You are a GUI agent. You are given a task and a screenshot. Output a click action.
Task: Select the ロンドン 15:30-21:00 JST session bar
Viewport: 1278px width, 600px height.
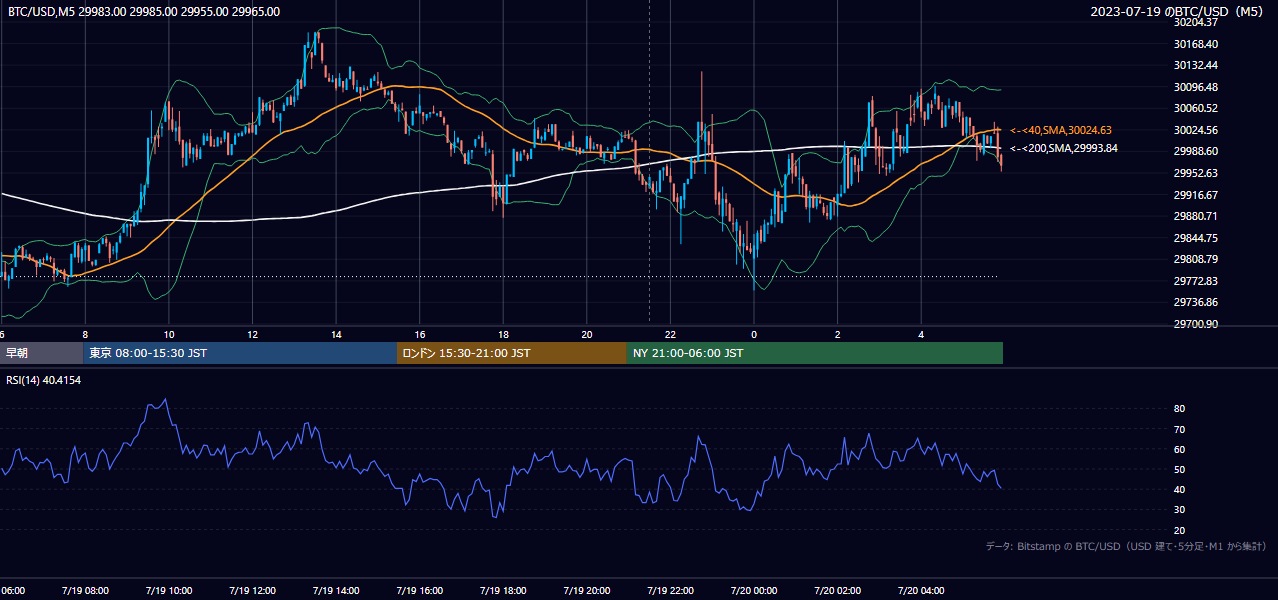pos(512,353)
